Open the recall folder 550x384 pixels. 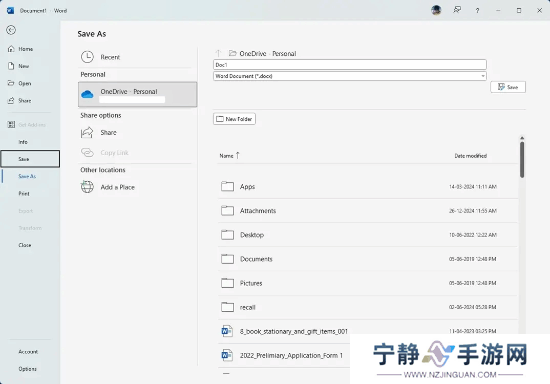tap(368, 307)
